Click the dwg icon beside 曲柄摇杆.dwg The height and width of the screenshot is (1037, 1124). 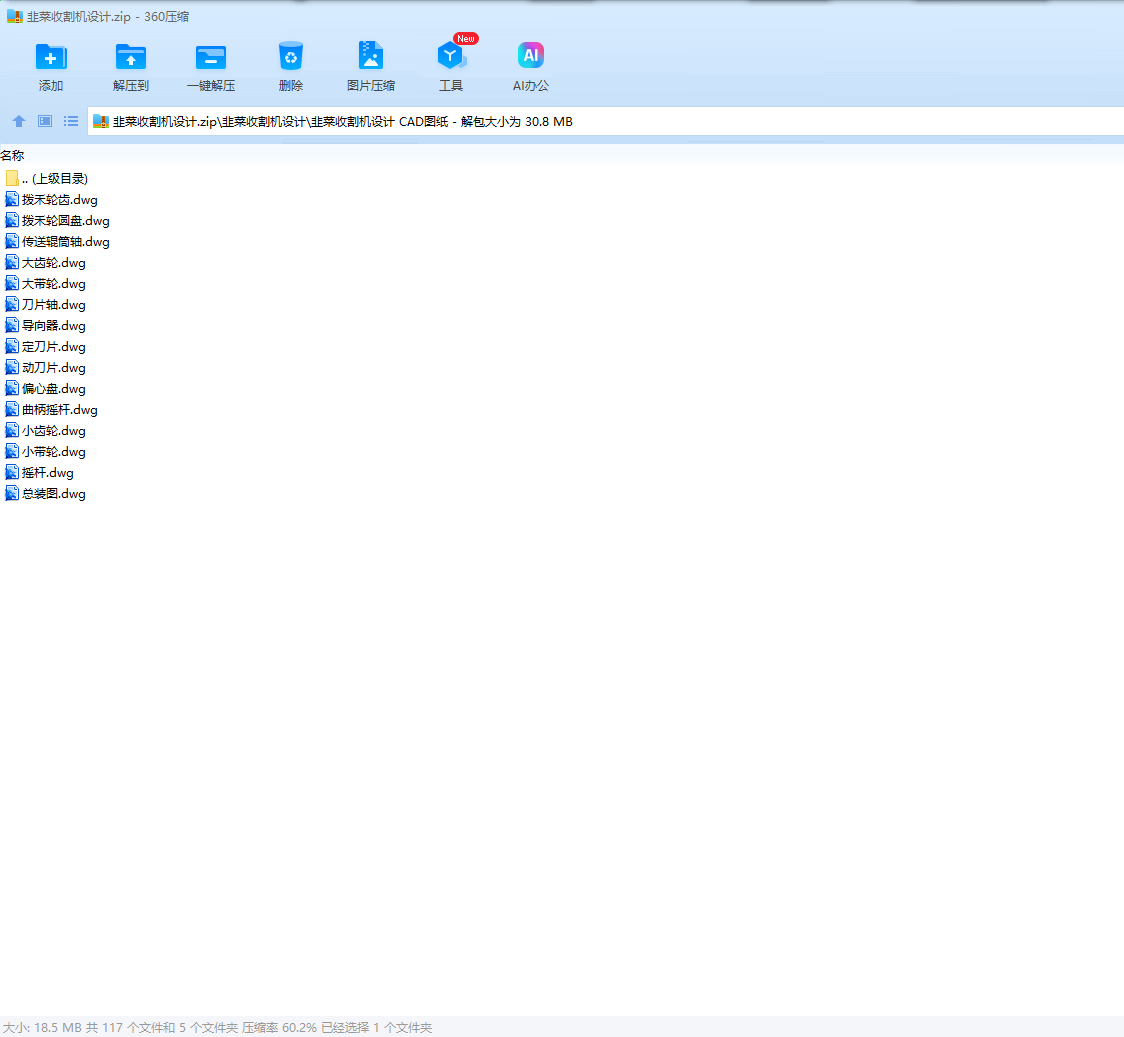point(12,410)
